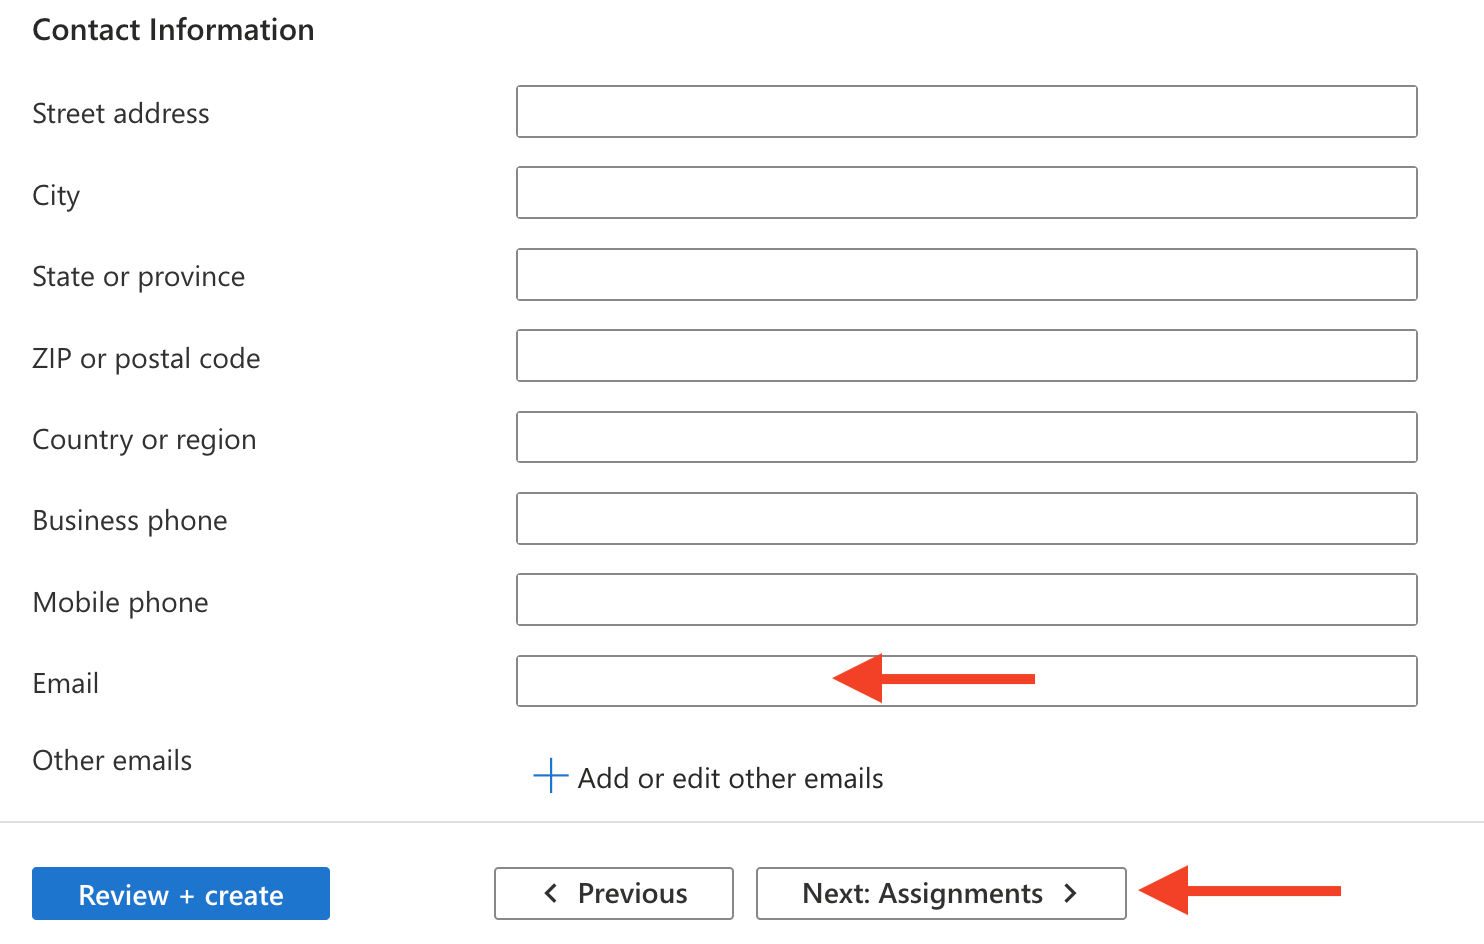The height and width of the screenshot is (944, 1484).
Task: Focus the Email input field
Action: pos(966,682)
